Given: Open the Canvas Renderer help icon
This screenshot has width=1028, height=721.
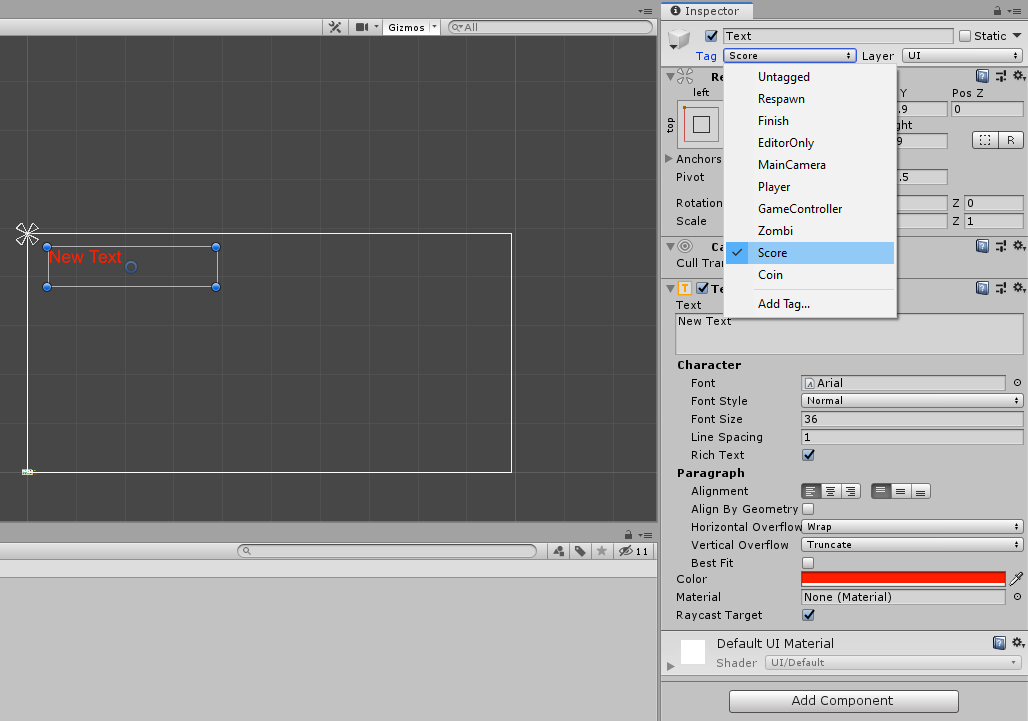Looking at the screenshot, I should pyautogui.click(x=982, y=246).
